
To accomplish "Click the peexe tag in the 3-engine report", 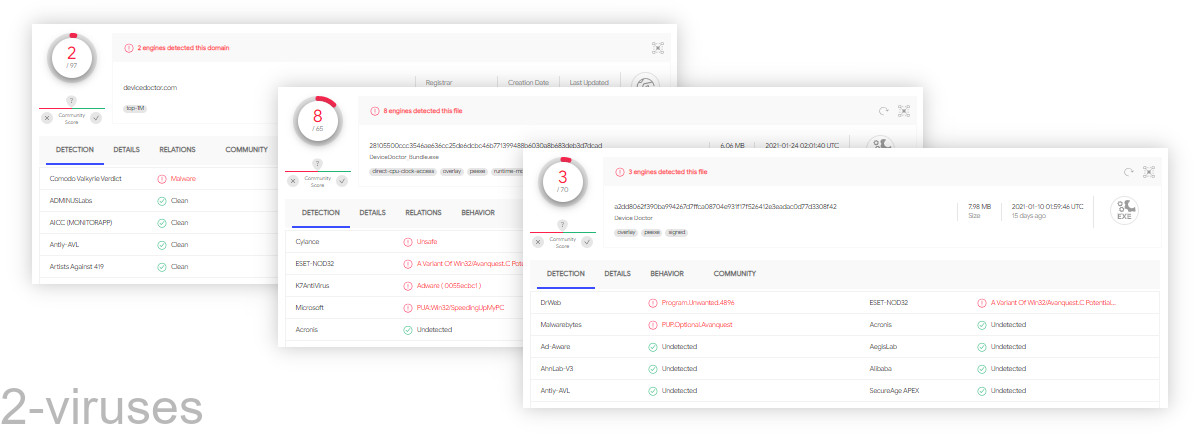I will point(652,232).
